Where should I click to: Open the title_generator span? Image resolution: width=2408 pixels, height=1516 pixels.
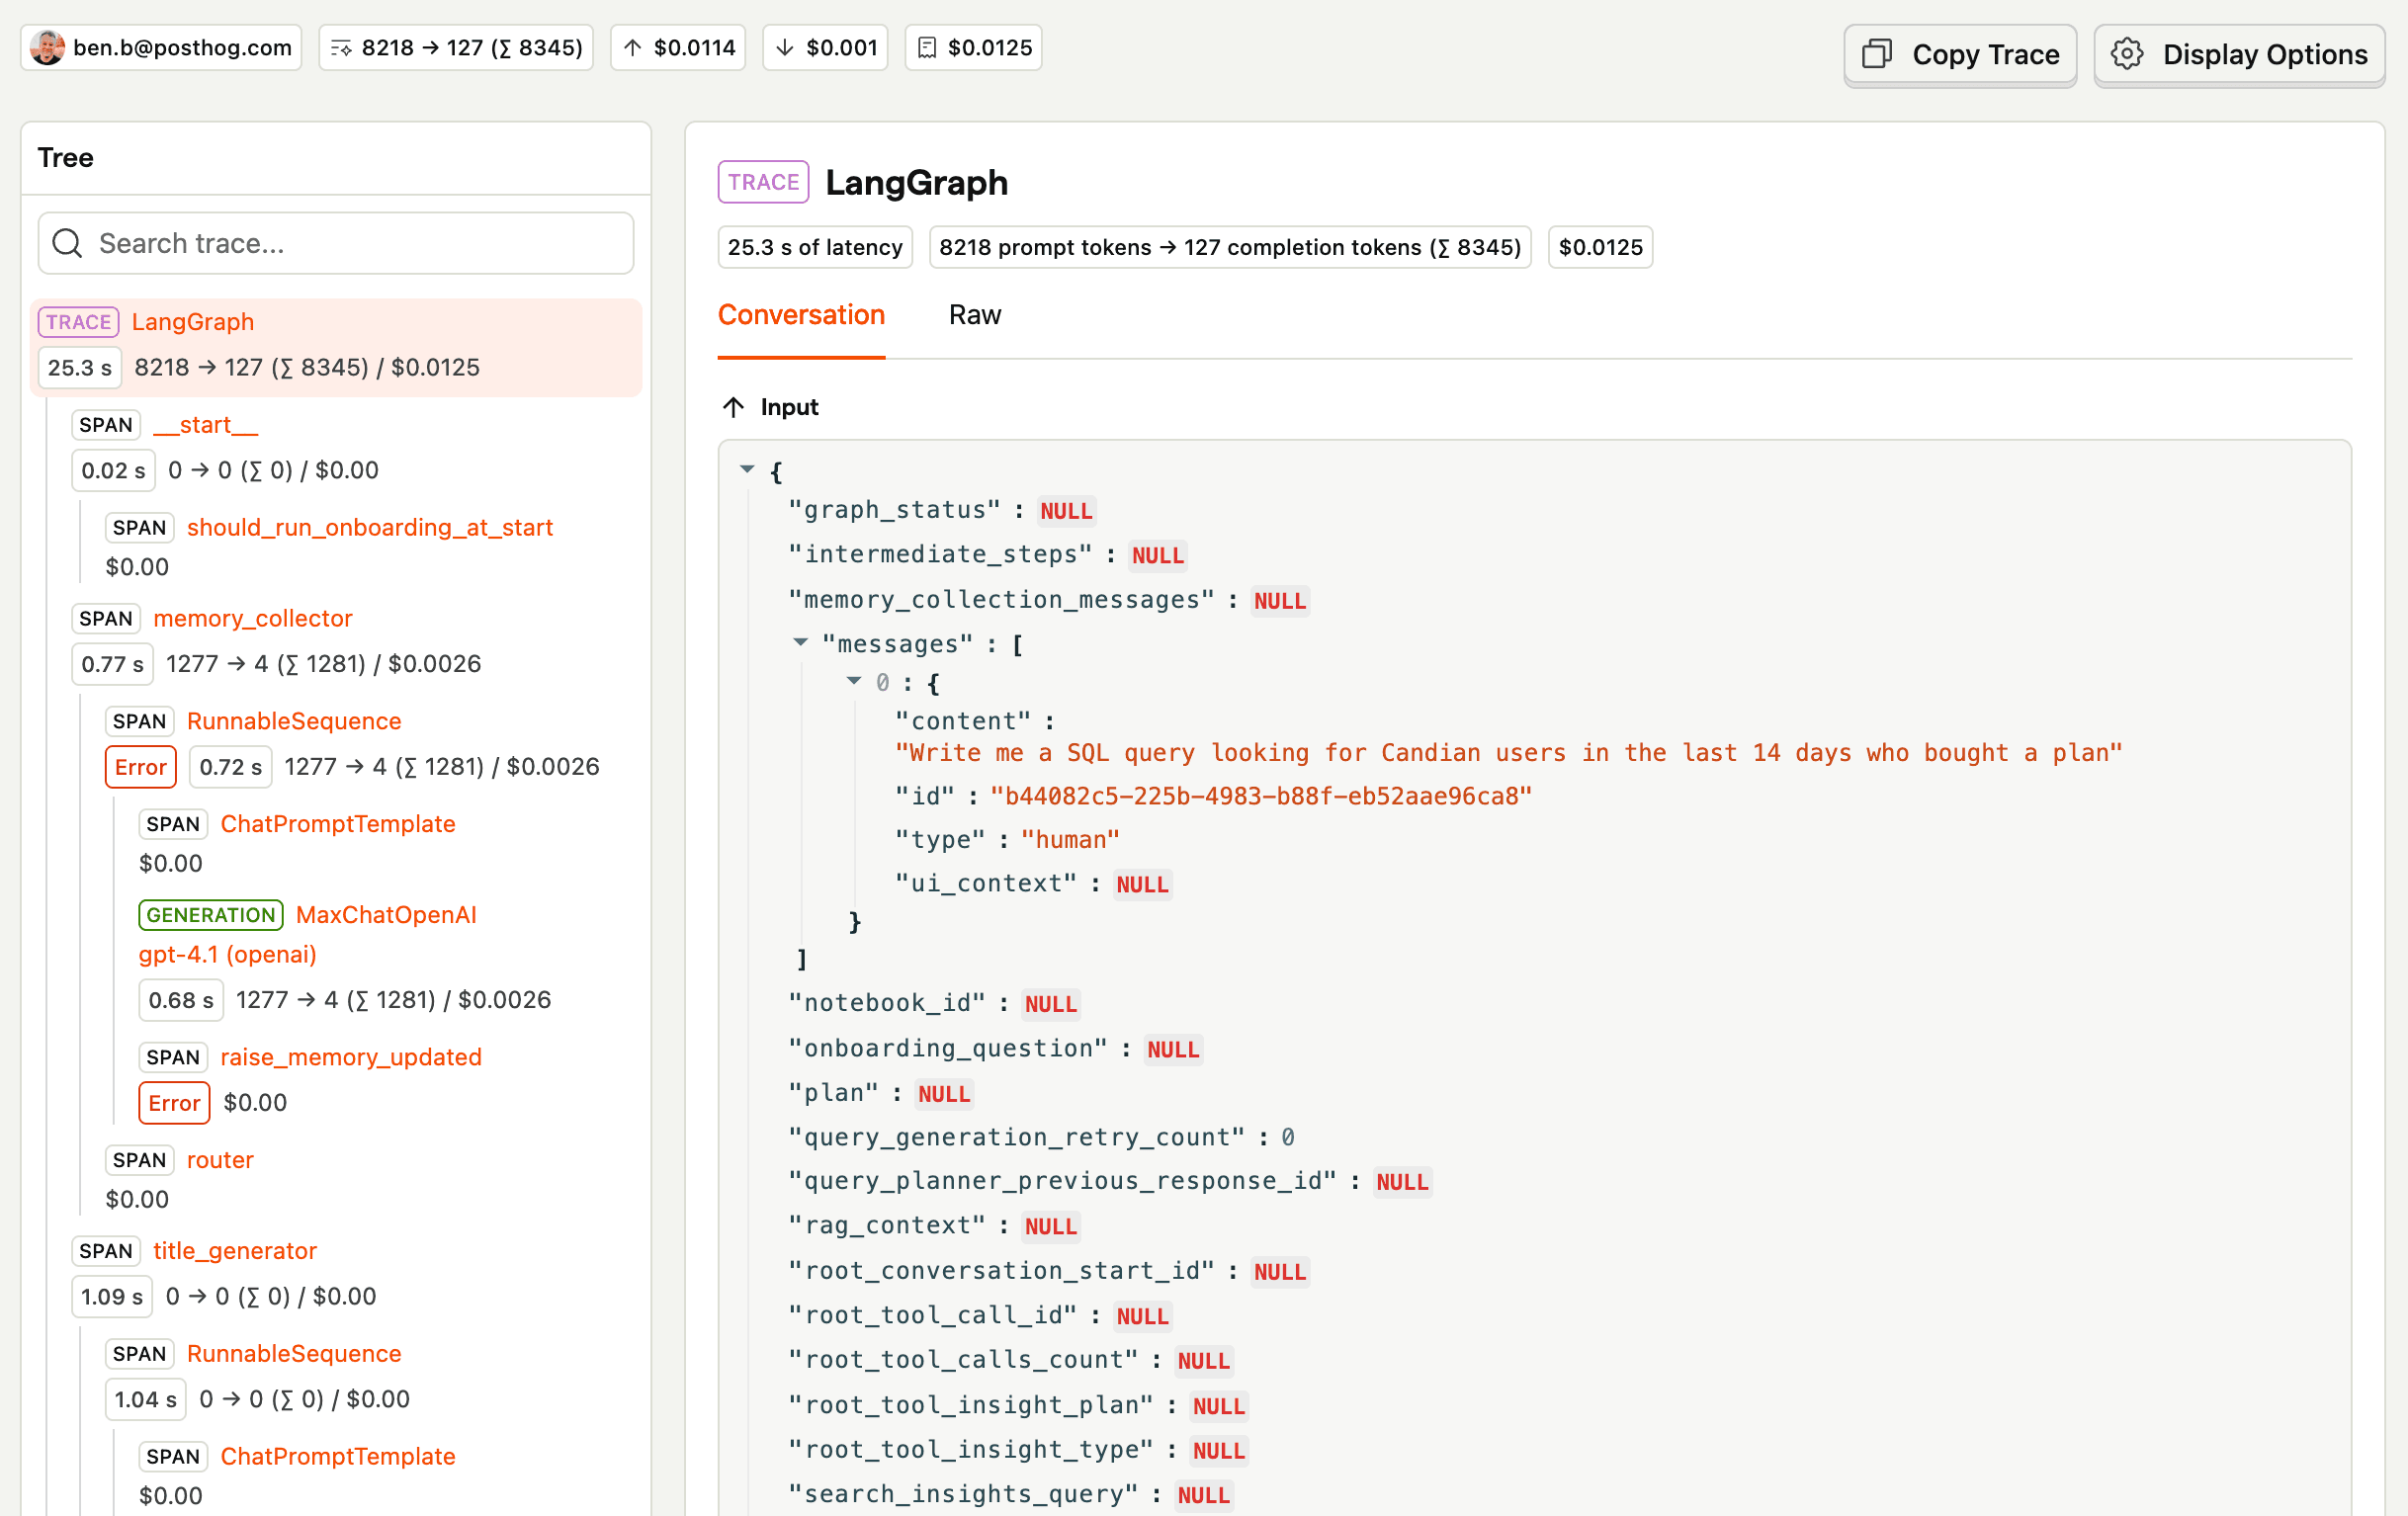[x=234, y=1251]
